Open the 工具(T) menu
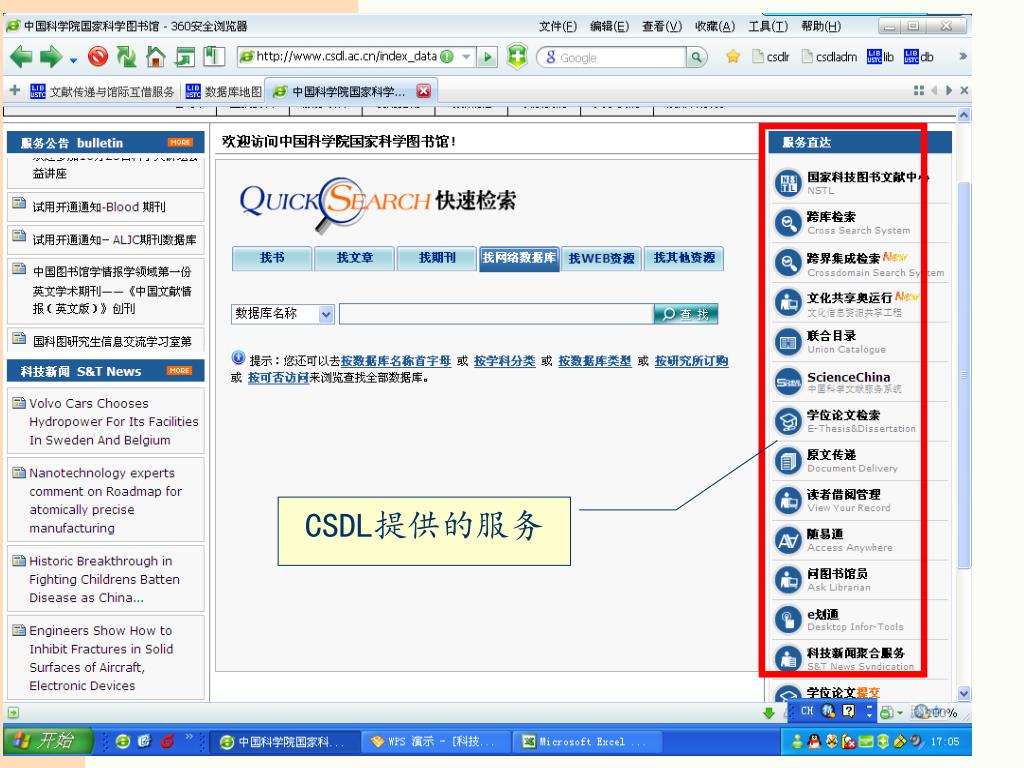Viewport: 1024px width, 768px height. click(768, 26)
